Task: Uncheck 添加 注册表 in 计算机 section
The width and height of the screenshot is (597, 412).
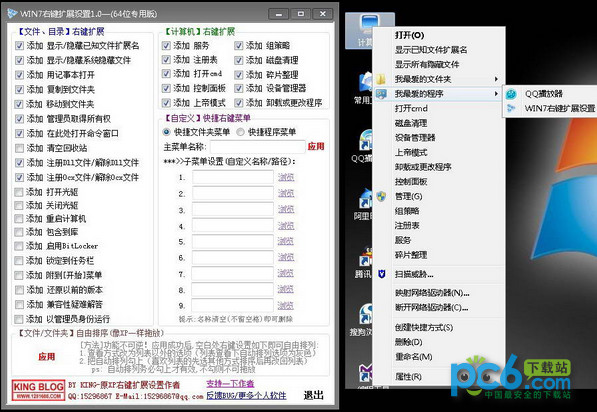Action: point(166,60)
